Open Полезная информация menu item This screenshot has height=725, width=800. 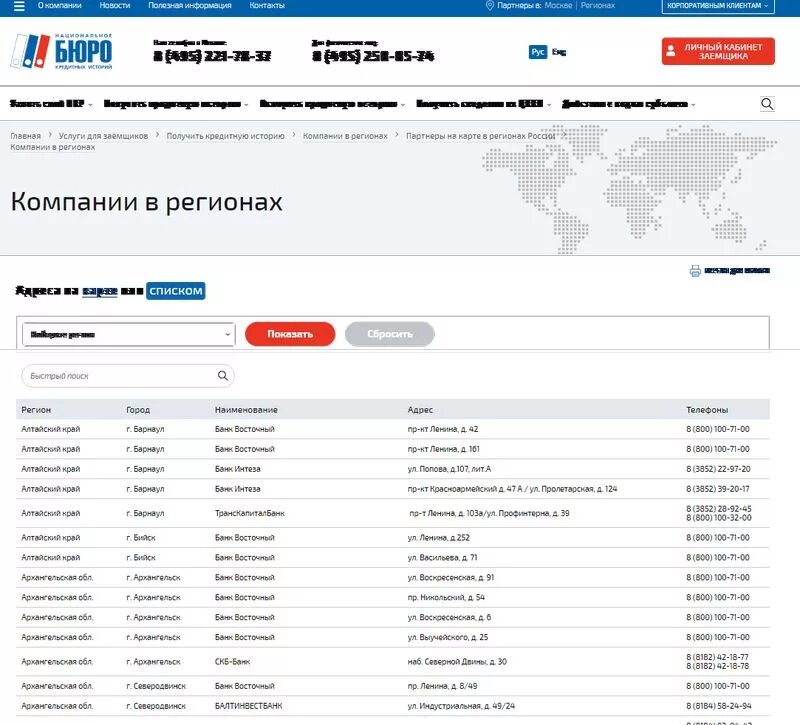[190, 6]
